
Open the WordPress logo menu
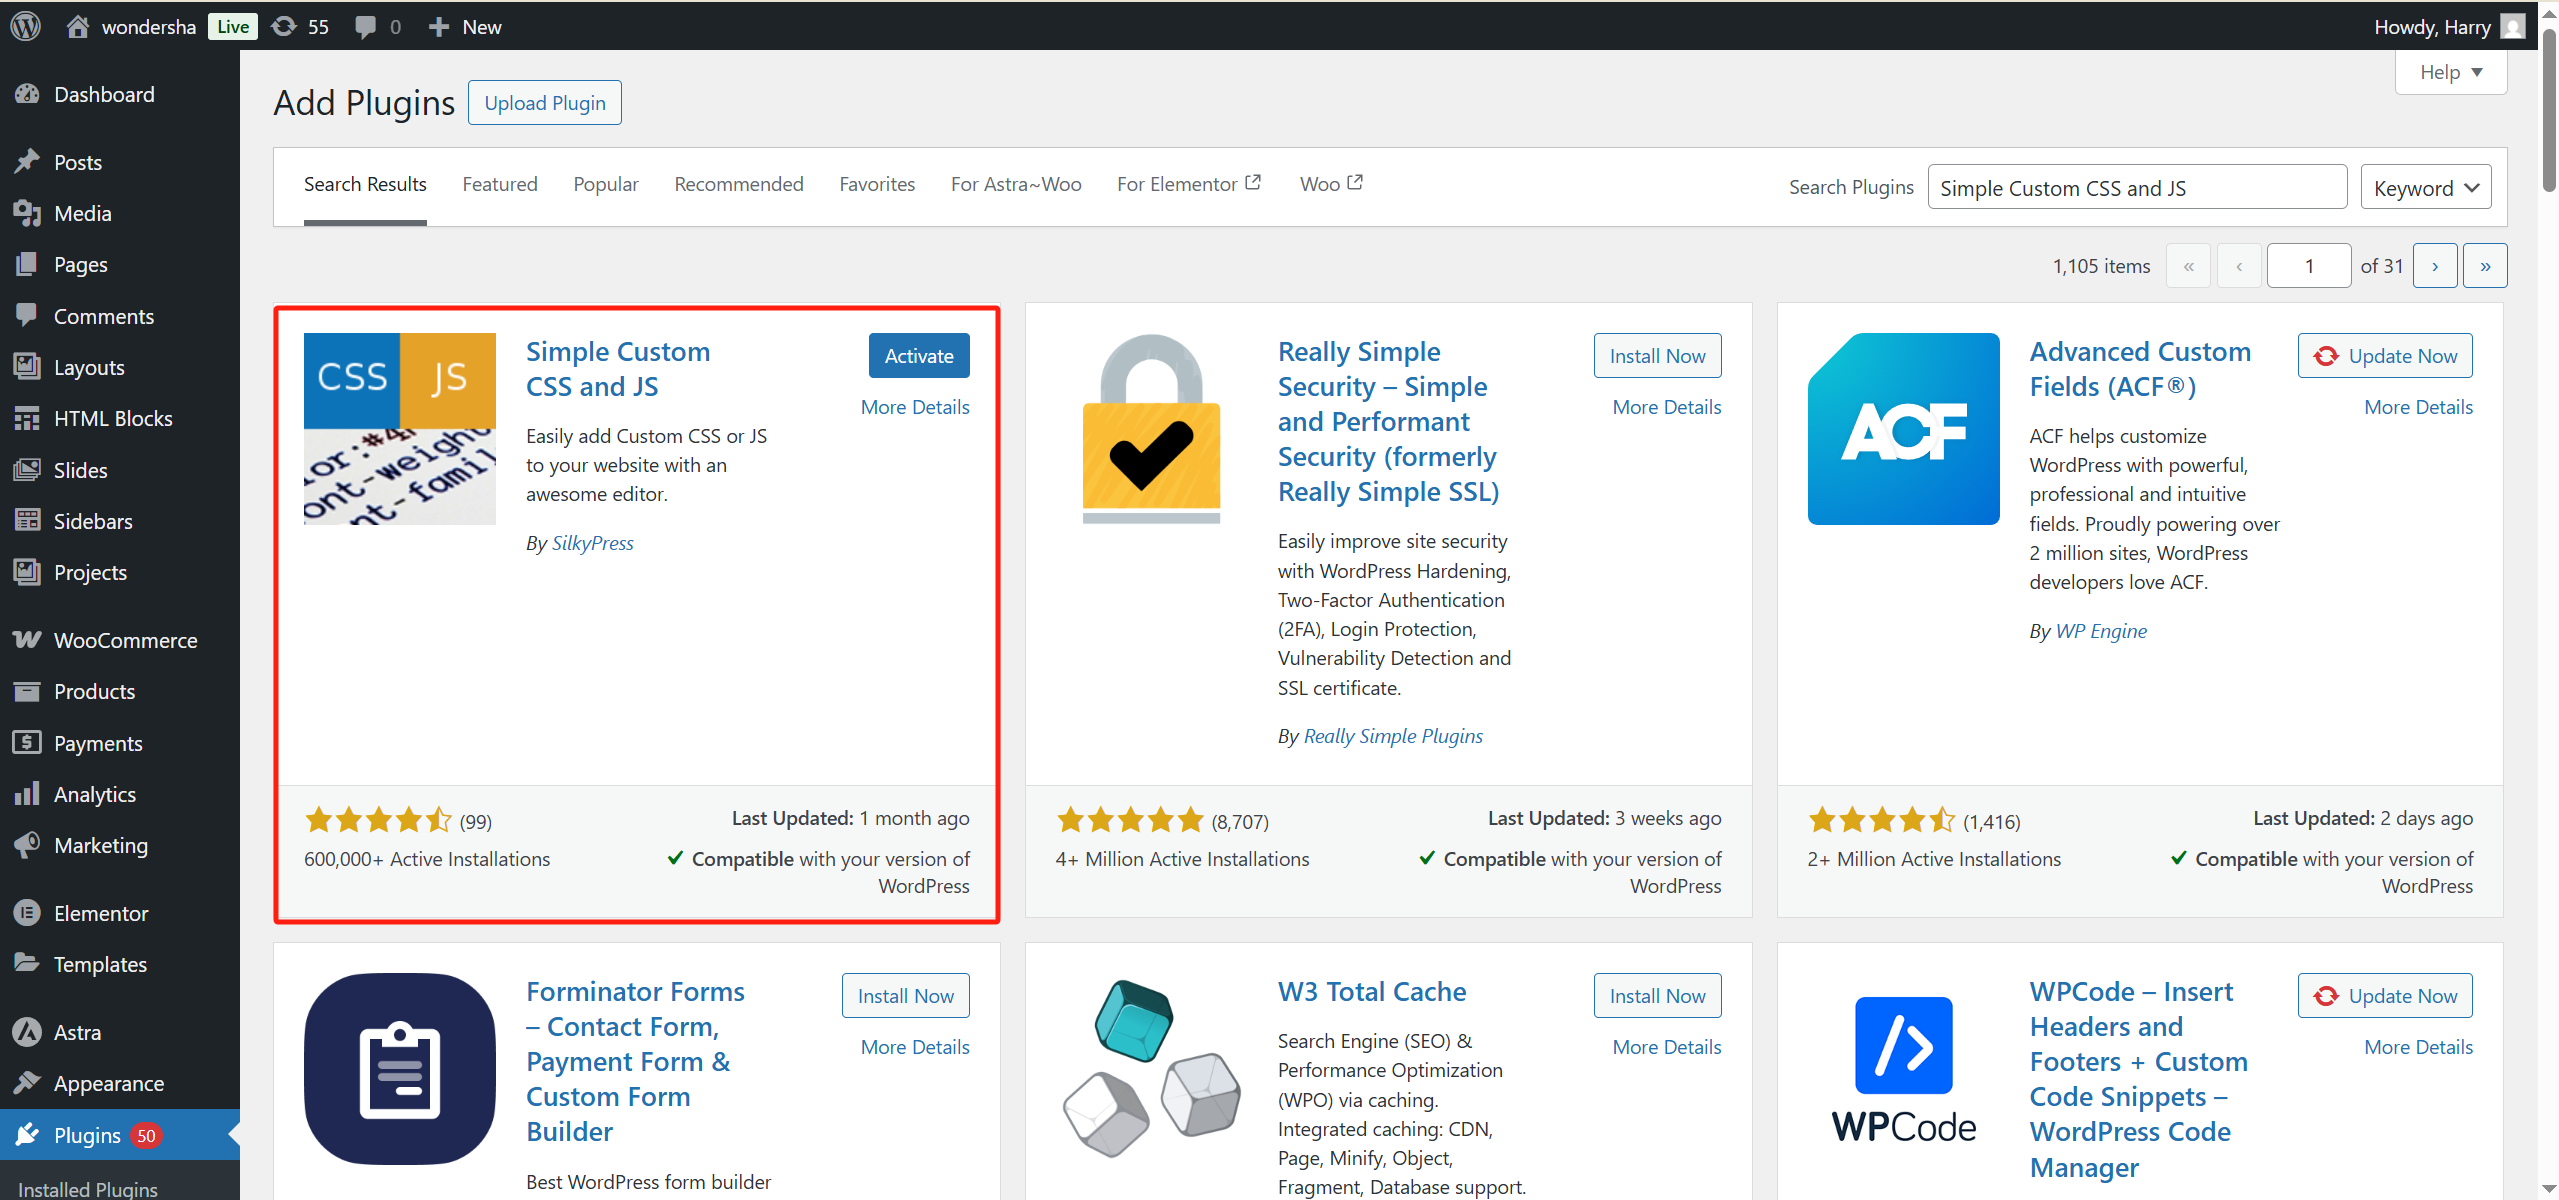[x=24, y=26]
